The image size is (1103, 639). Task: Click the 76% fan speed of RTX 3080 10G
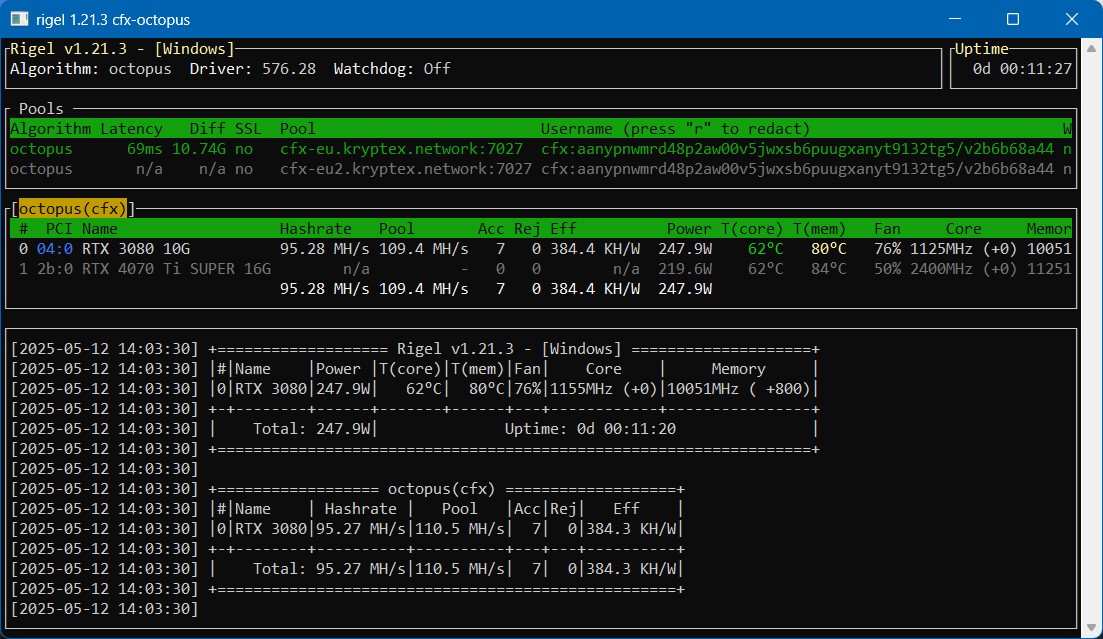click(x=887, y=249)
